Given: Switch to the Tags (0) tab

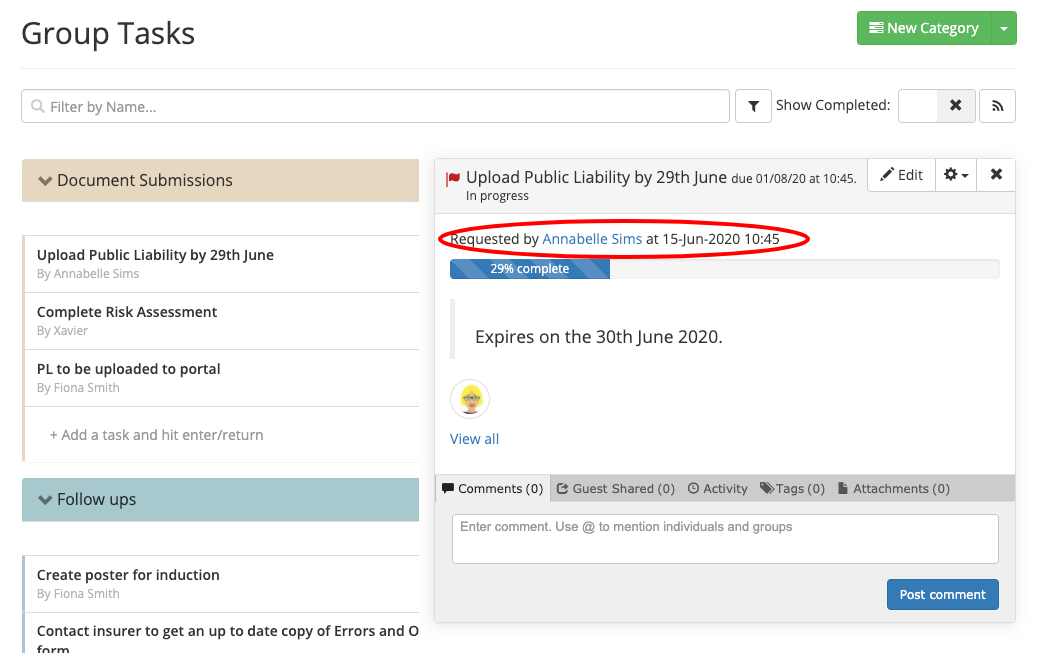Looking at the screenshot, I should 792,489.
